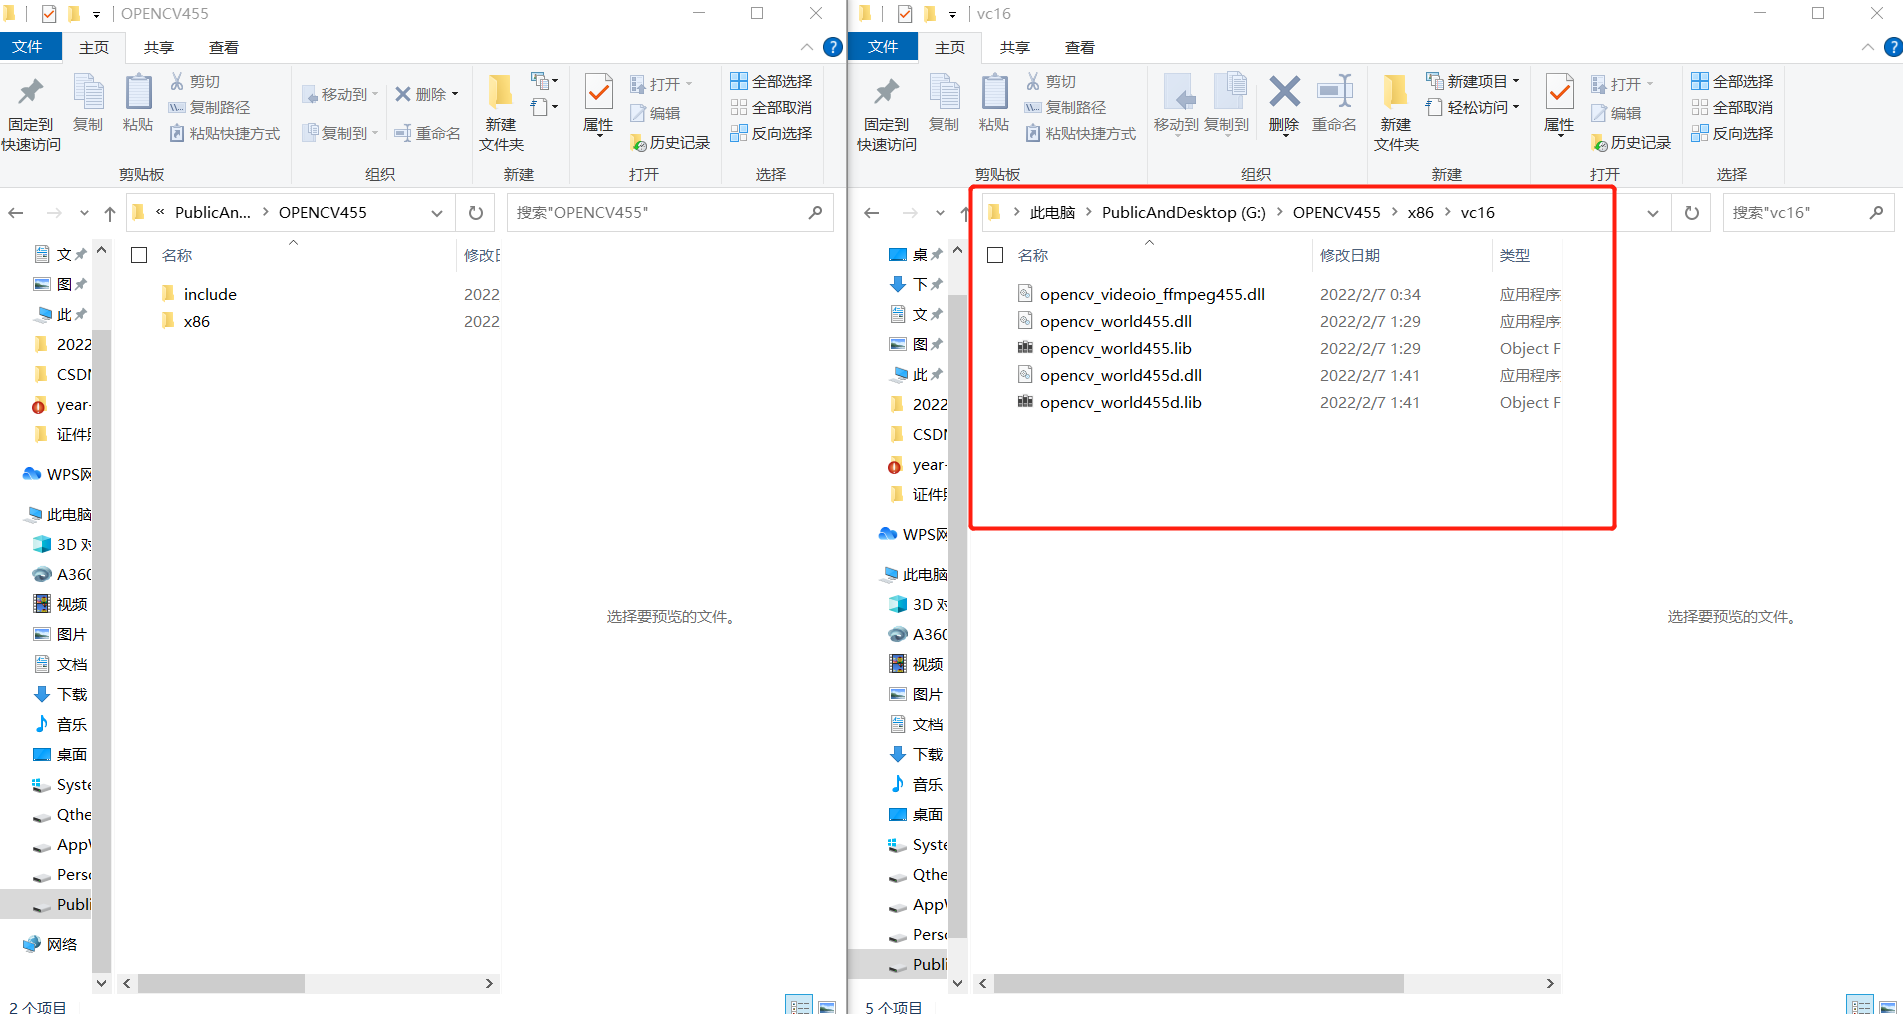
Task: Refresh the vc16 window folder view
Action: coord(1692,212)
